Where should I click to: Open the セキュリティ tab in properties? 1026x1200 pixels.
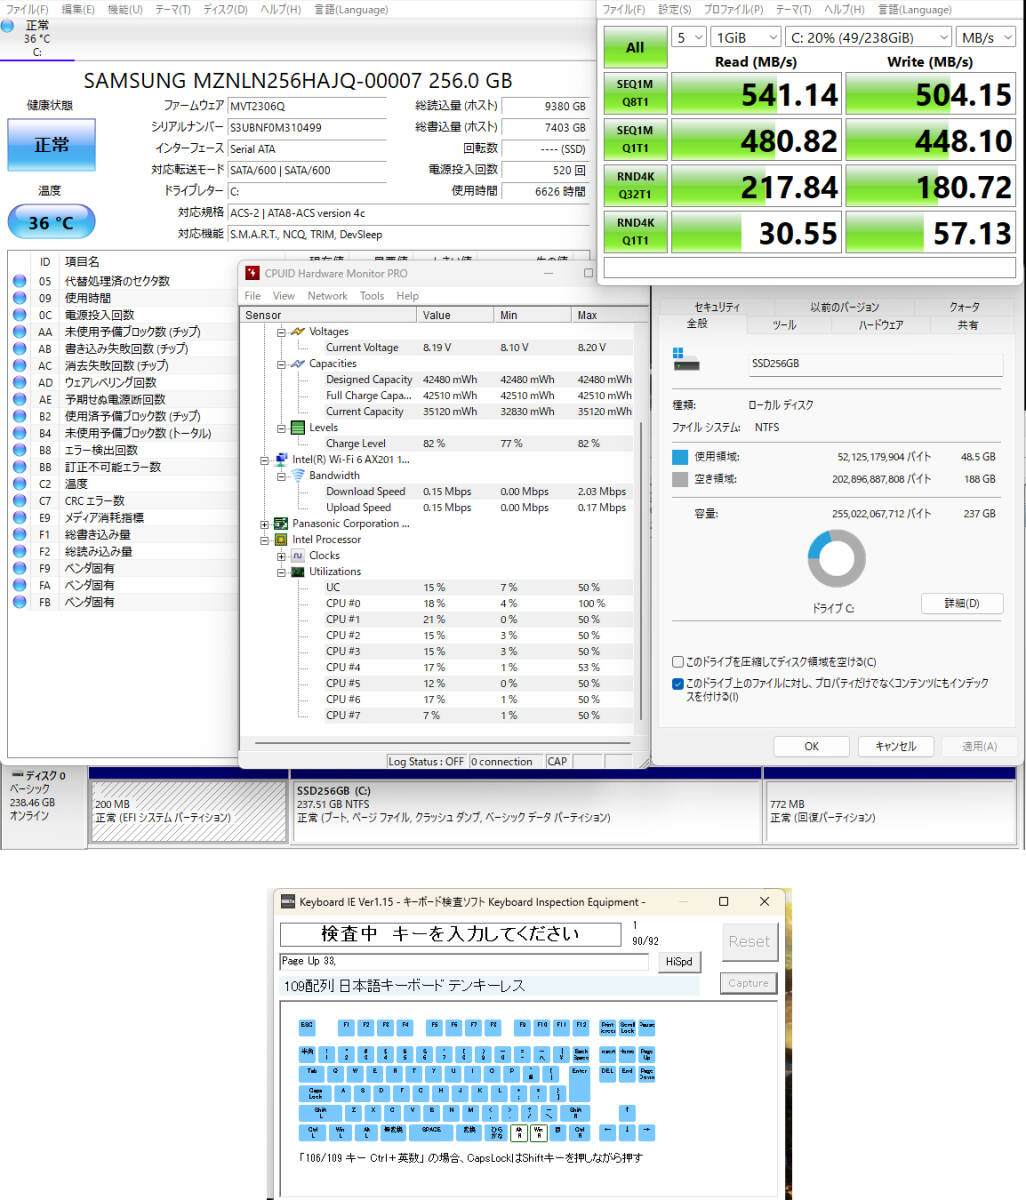pos(717,307)
